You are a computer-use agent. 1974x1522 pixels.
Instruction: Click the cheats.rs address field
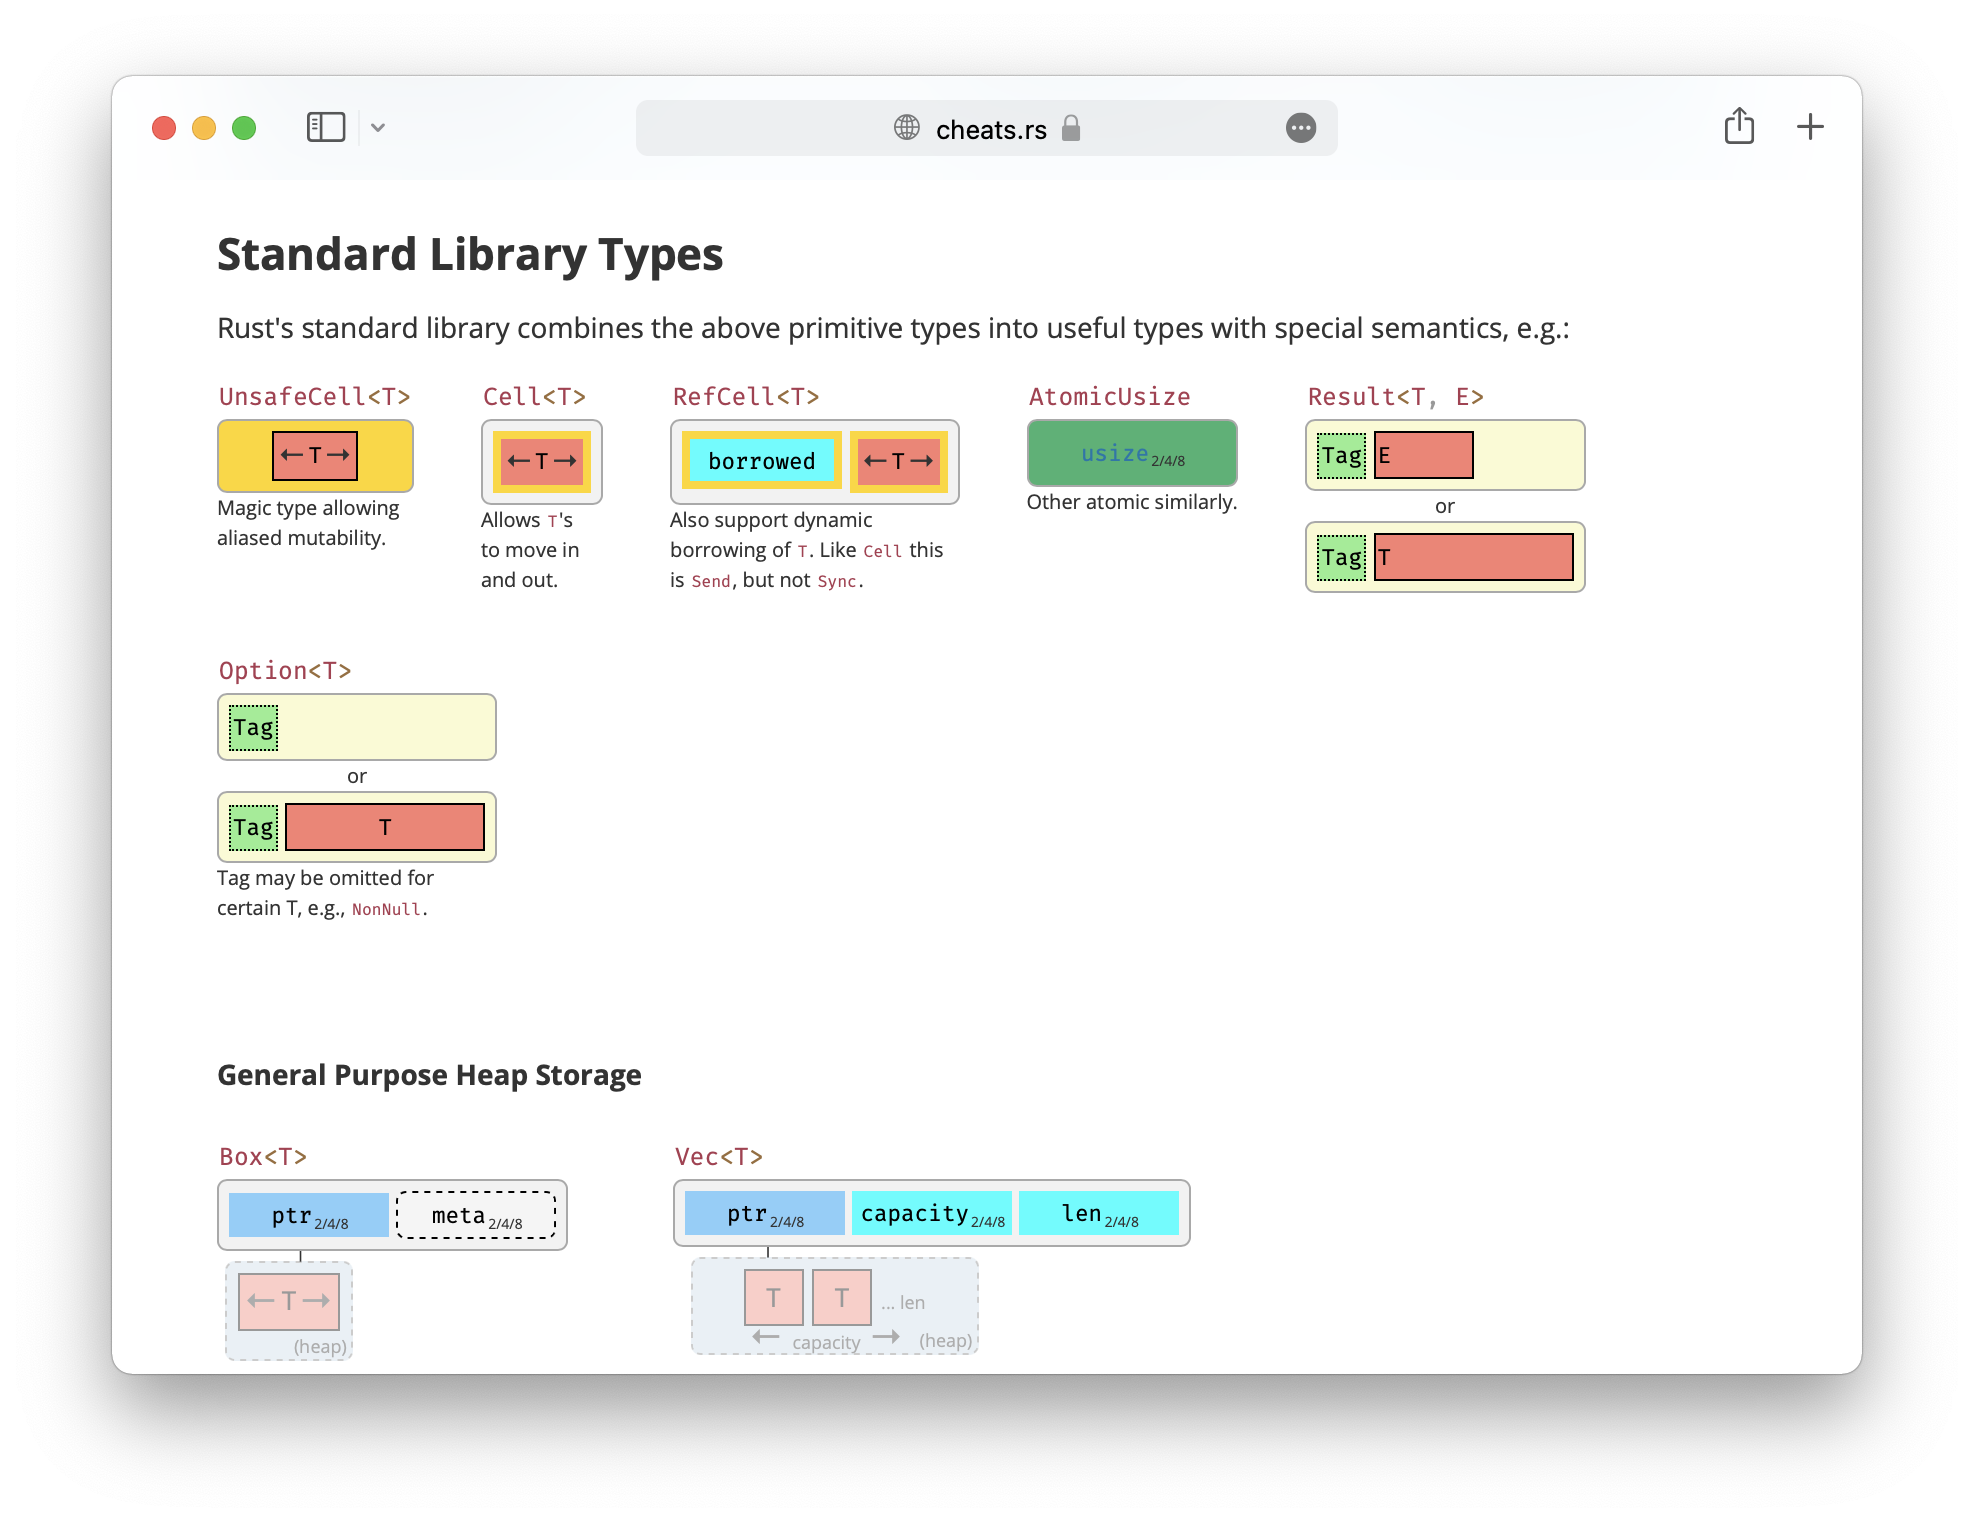(990, 129)
